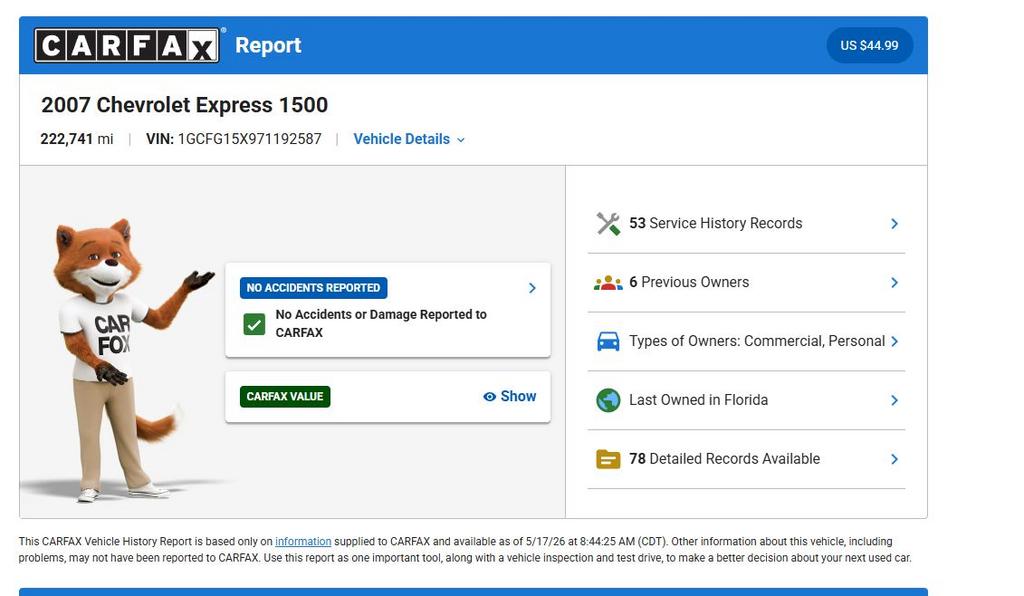This screenshot has height=596, width=1024.
Task: Click the US $44.99 price button
Action: [869, 45]
